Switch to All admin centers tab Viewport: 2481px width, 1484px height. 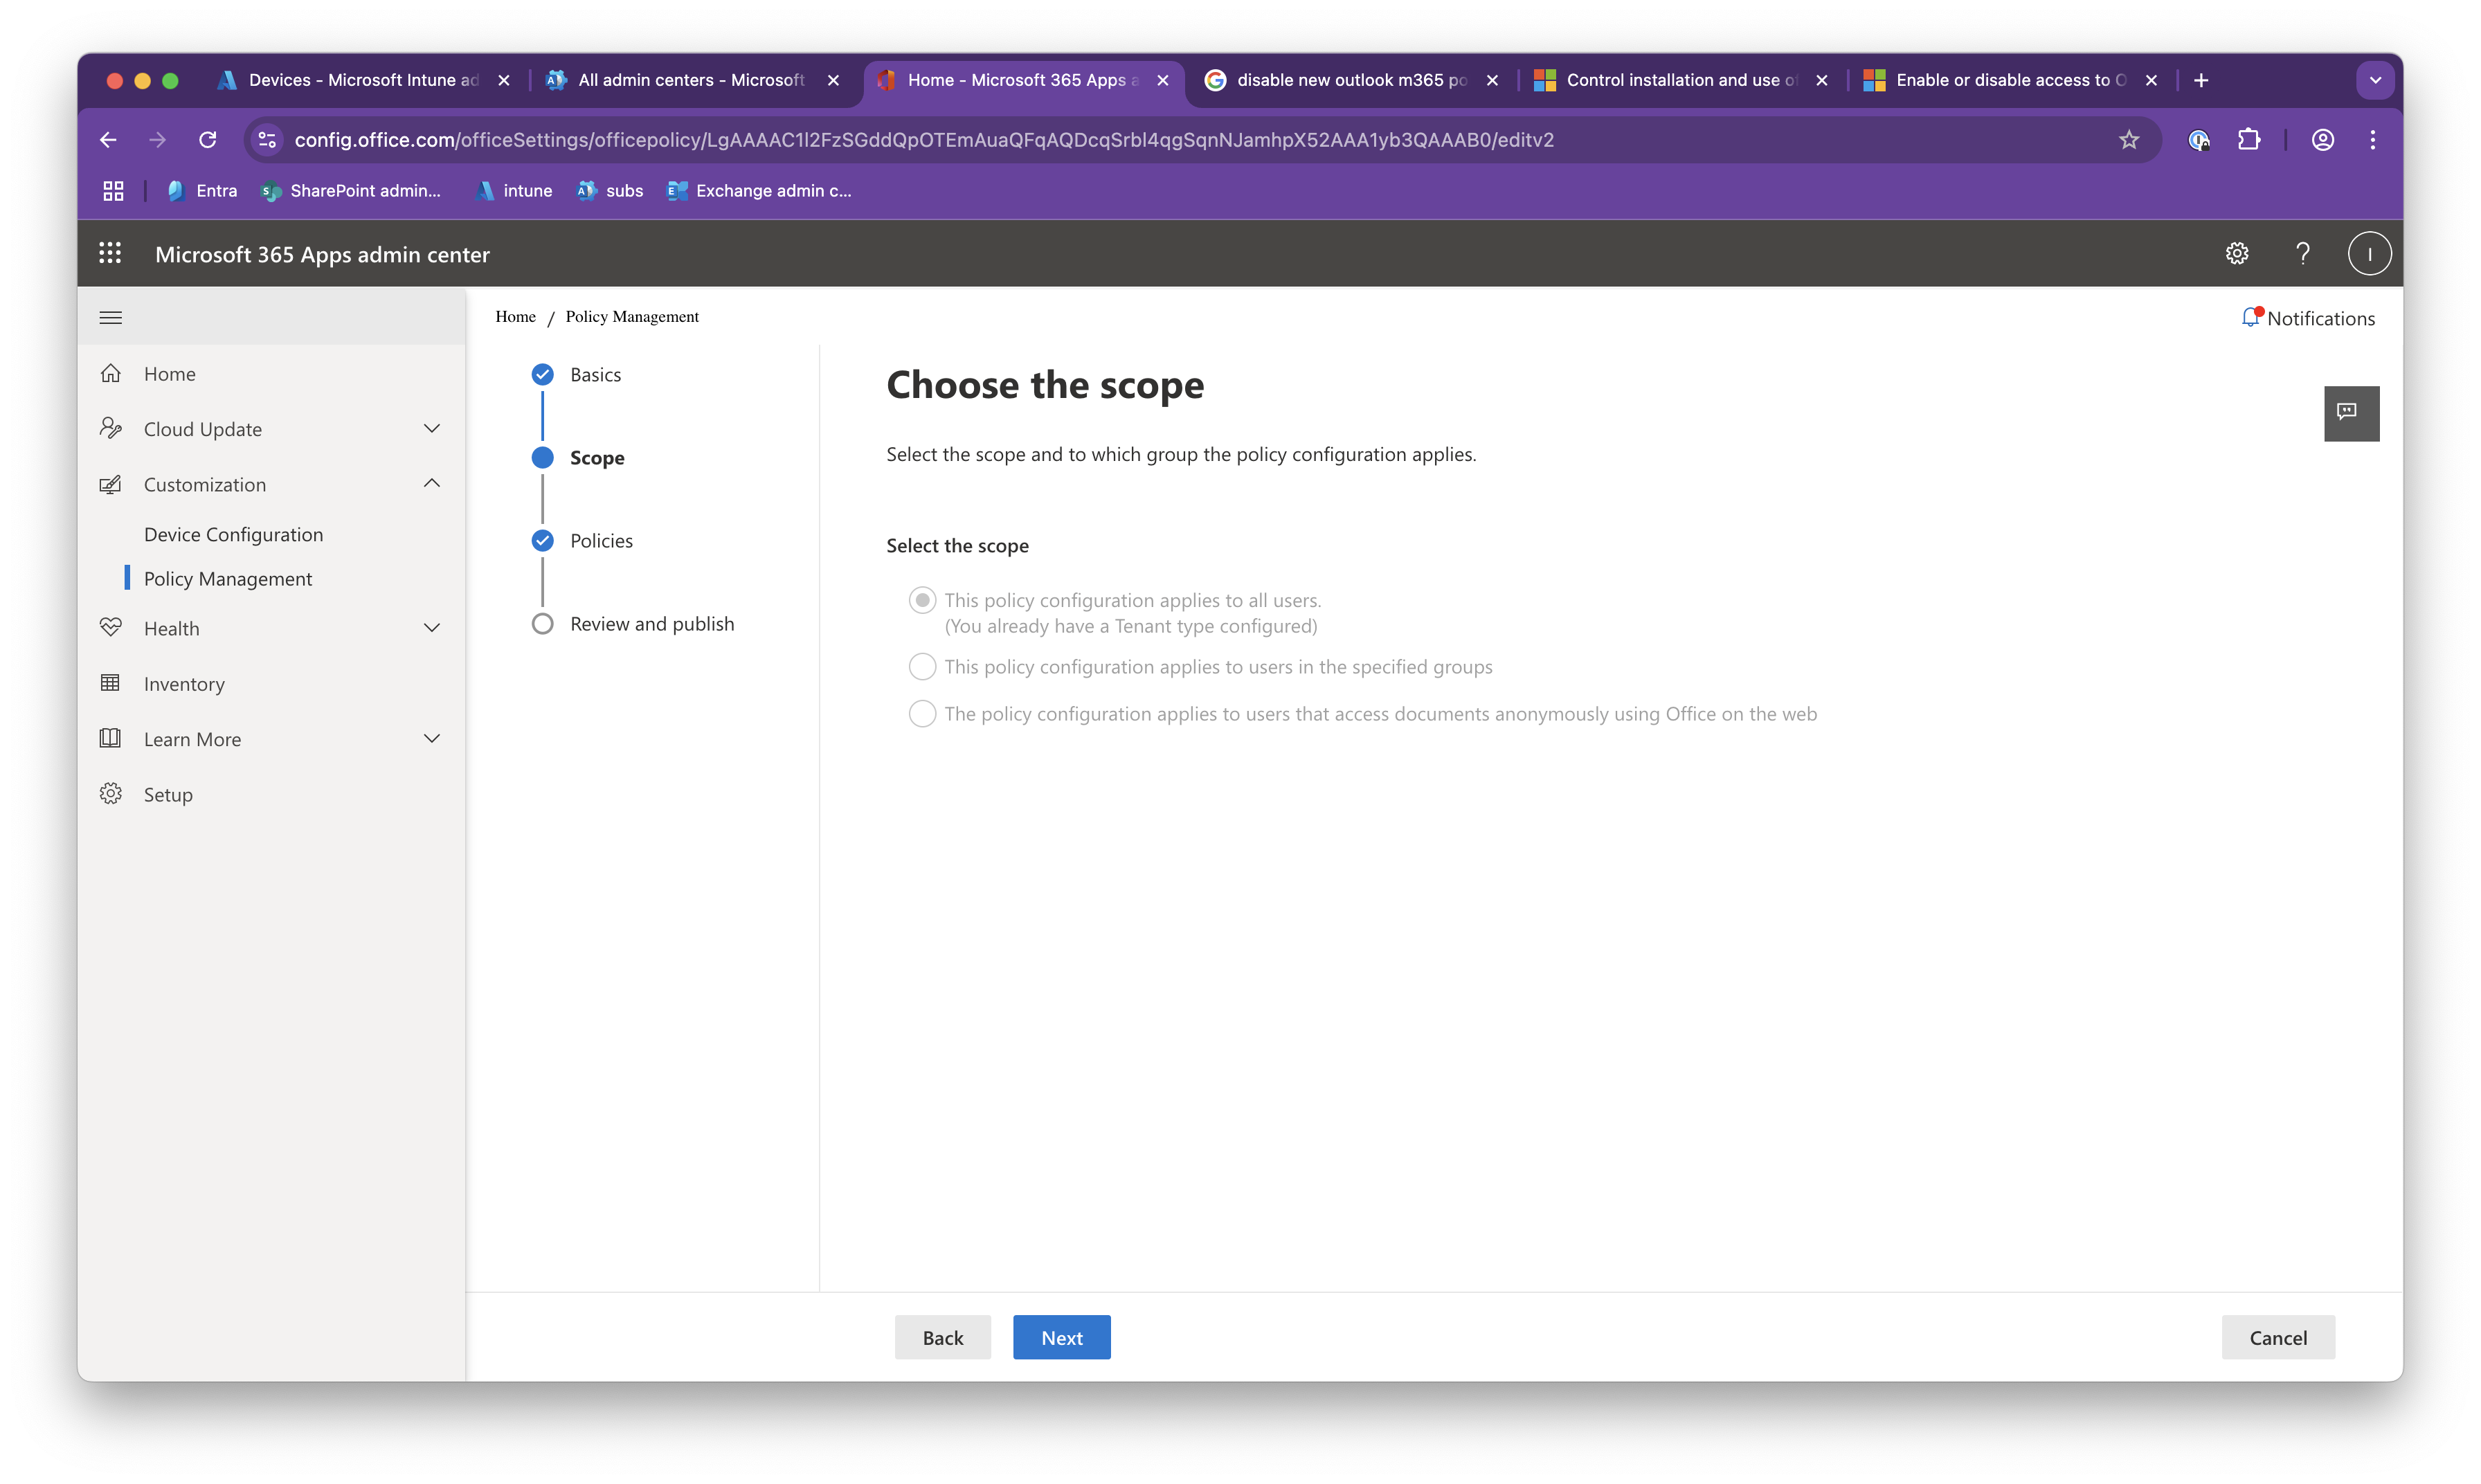click(691, 80)
